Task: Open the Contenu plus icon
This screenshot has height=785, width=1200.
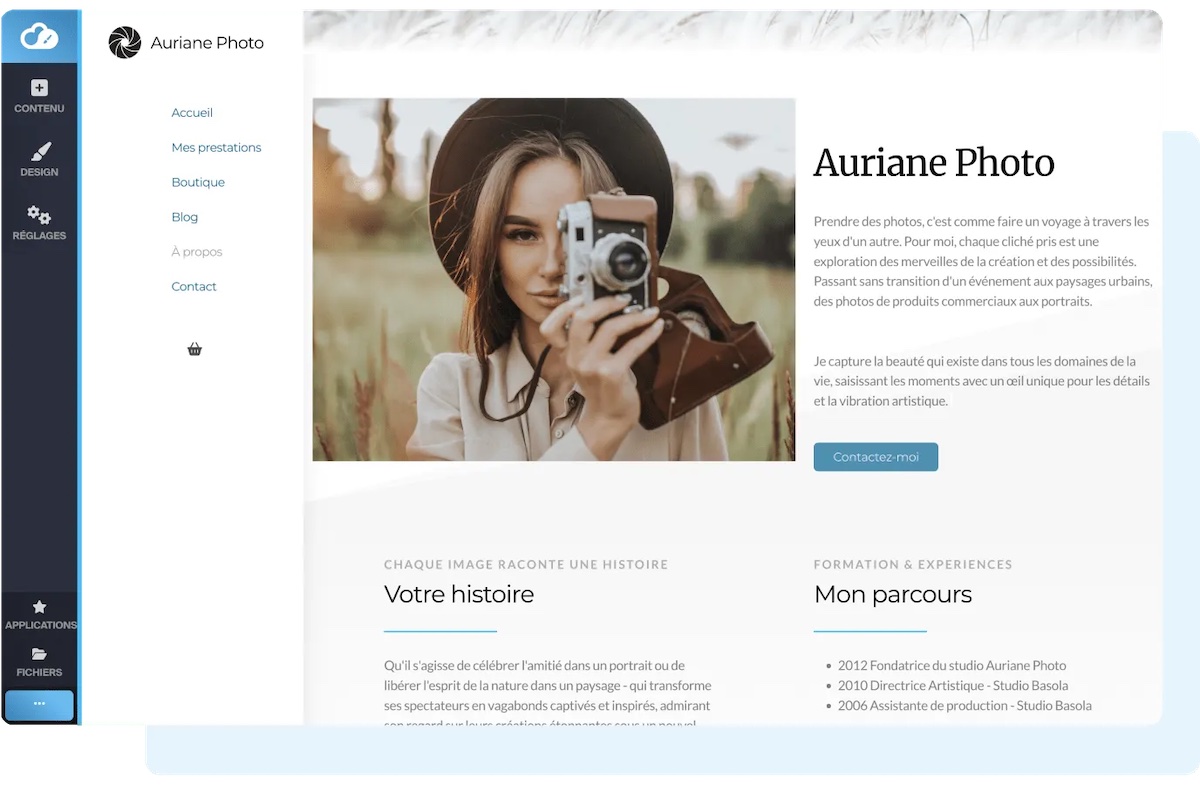Action: [39, 88]
